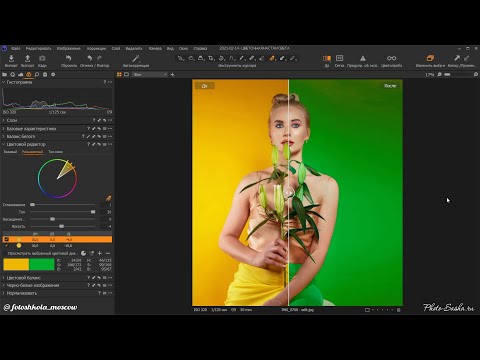Toggle the second color range row checkmark
This screenshot has width=480, height=360.
click(6, 246)
